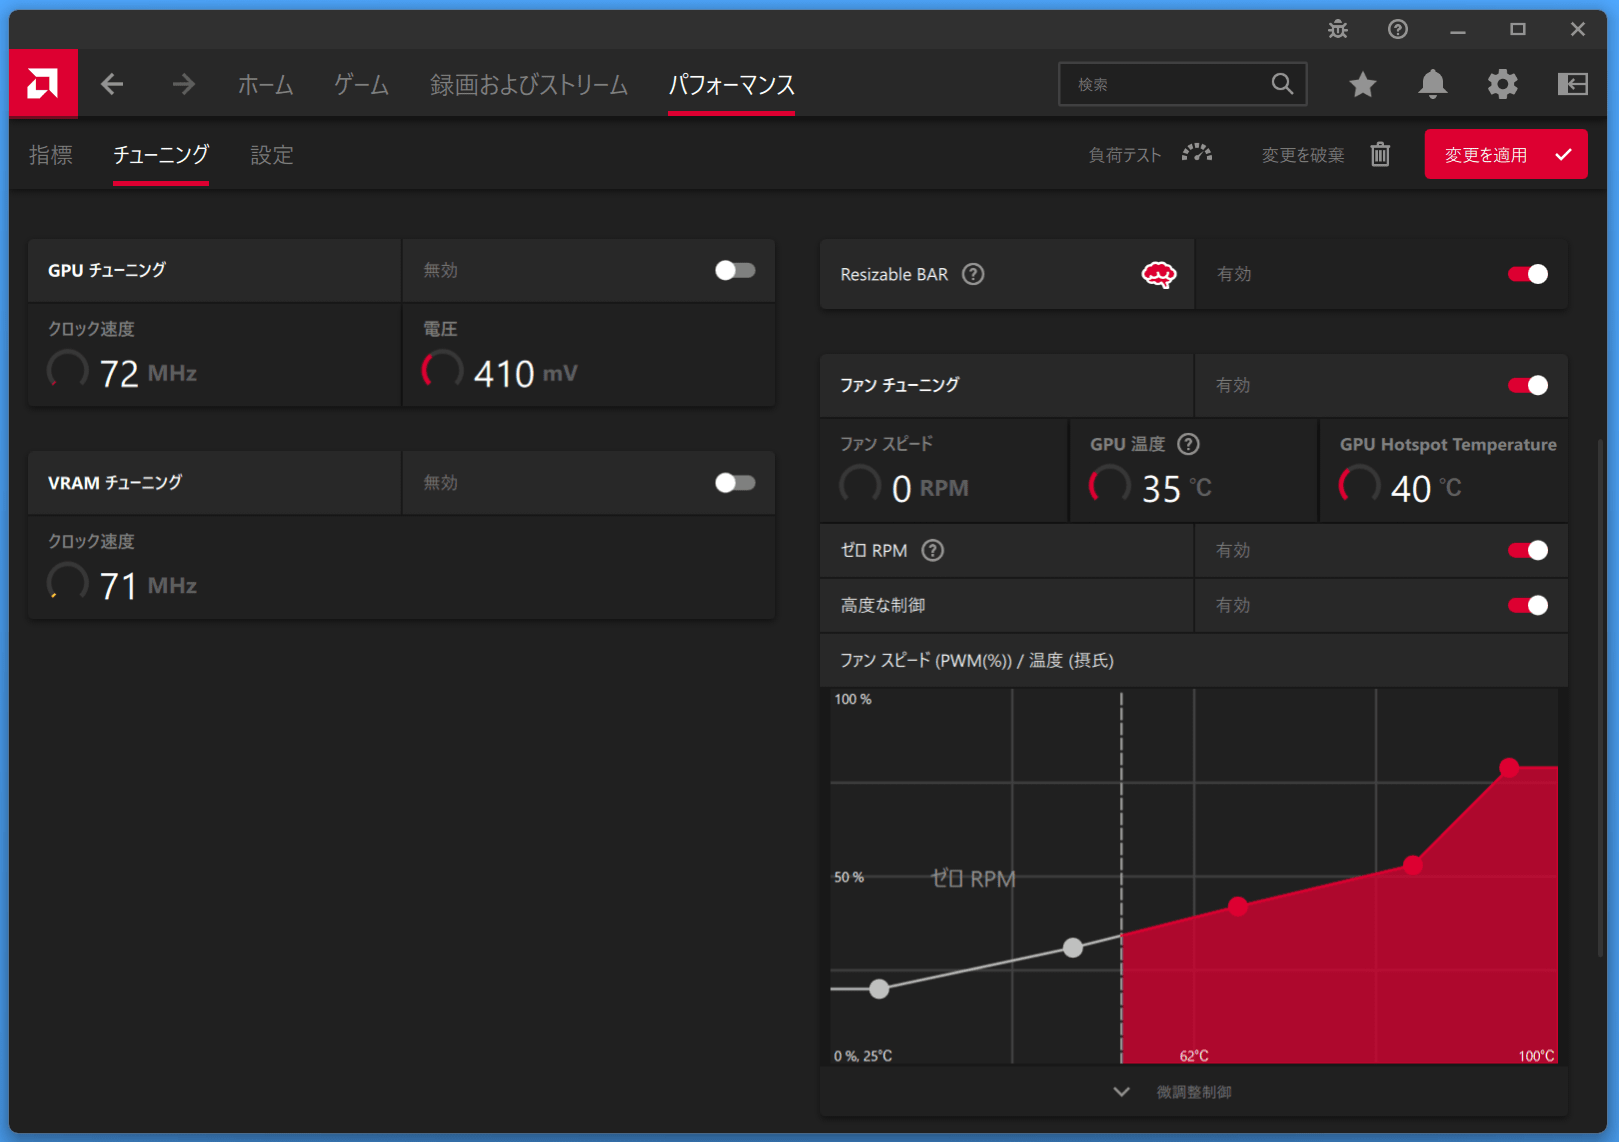The image size is (1619, 1142).
Task: Click the 100 % axis label
Action: click(x=853, y=699)
